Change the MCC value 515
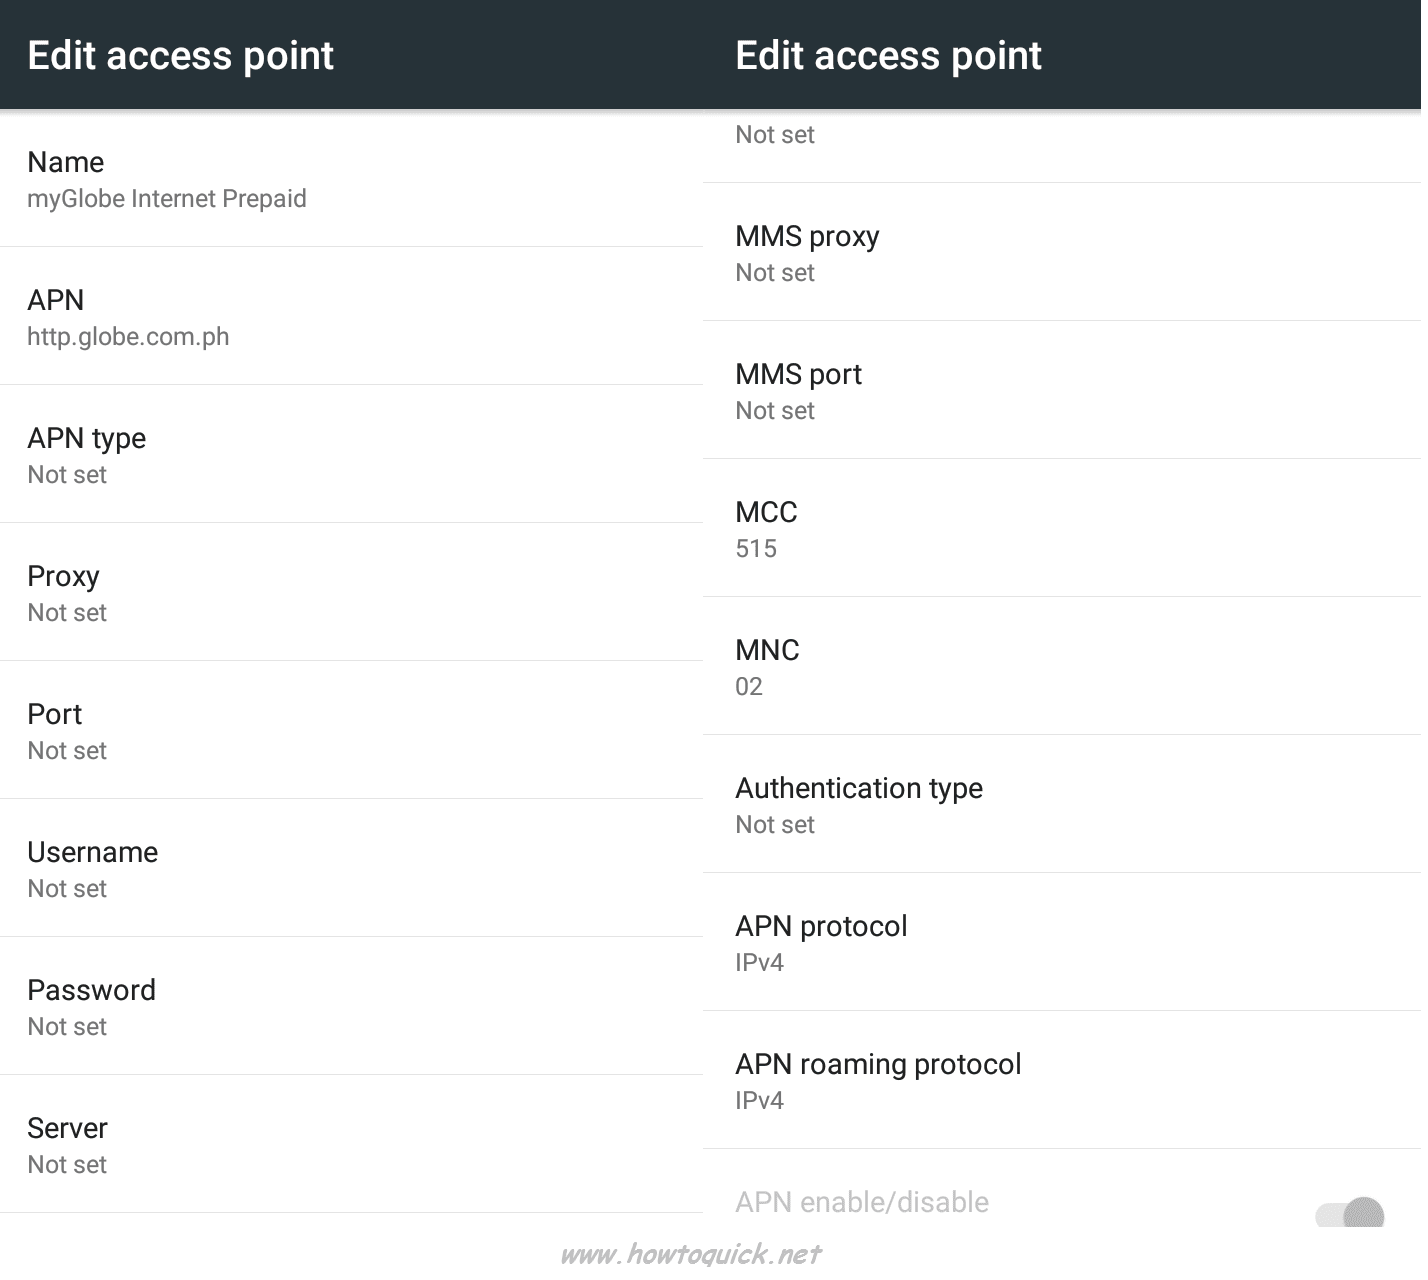This screenshot has width=1428, height=1280. 1062,528
